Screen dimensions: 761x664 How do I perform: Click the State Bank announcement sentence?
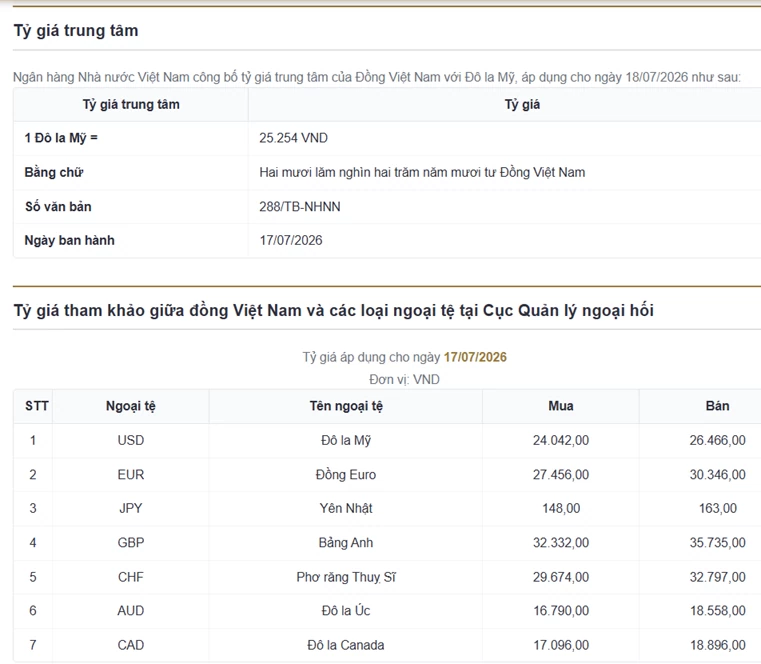[377, 77]
